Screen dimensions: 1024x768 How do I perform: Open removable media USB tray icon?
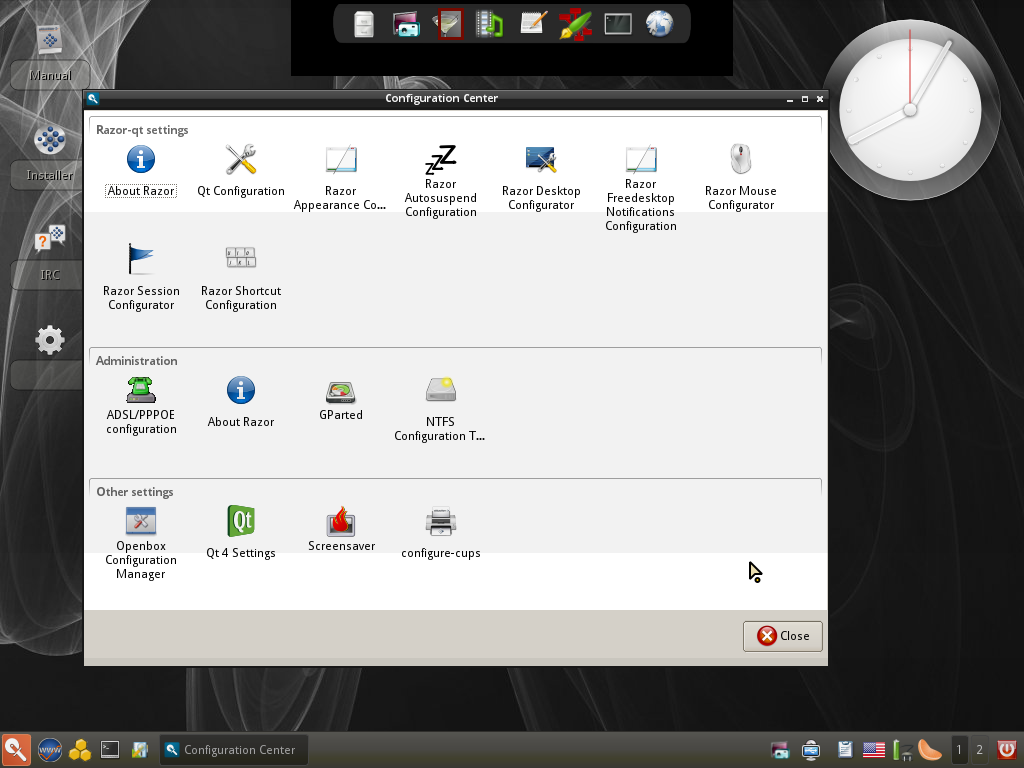point(811,750)
